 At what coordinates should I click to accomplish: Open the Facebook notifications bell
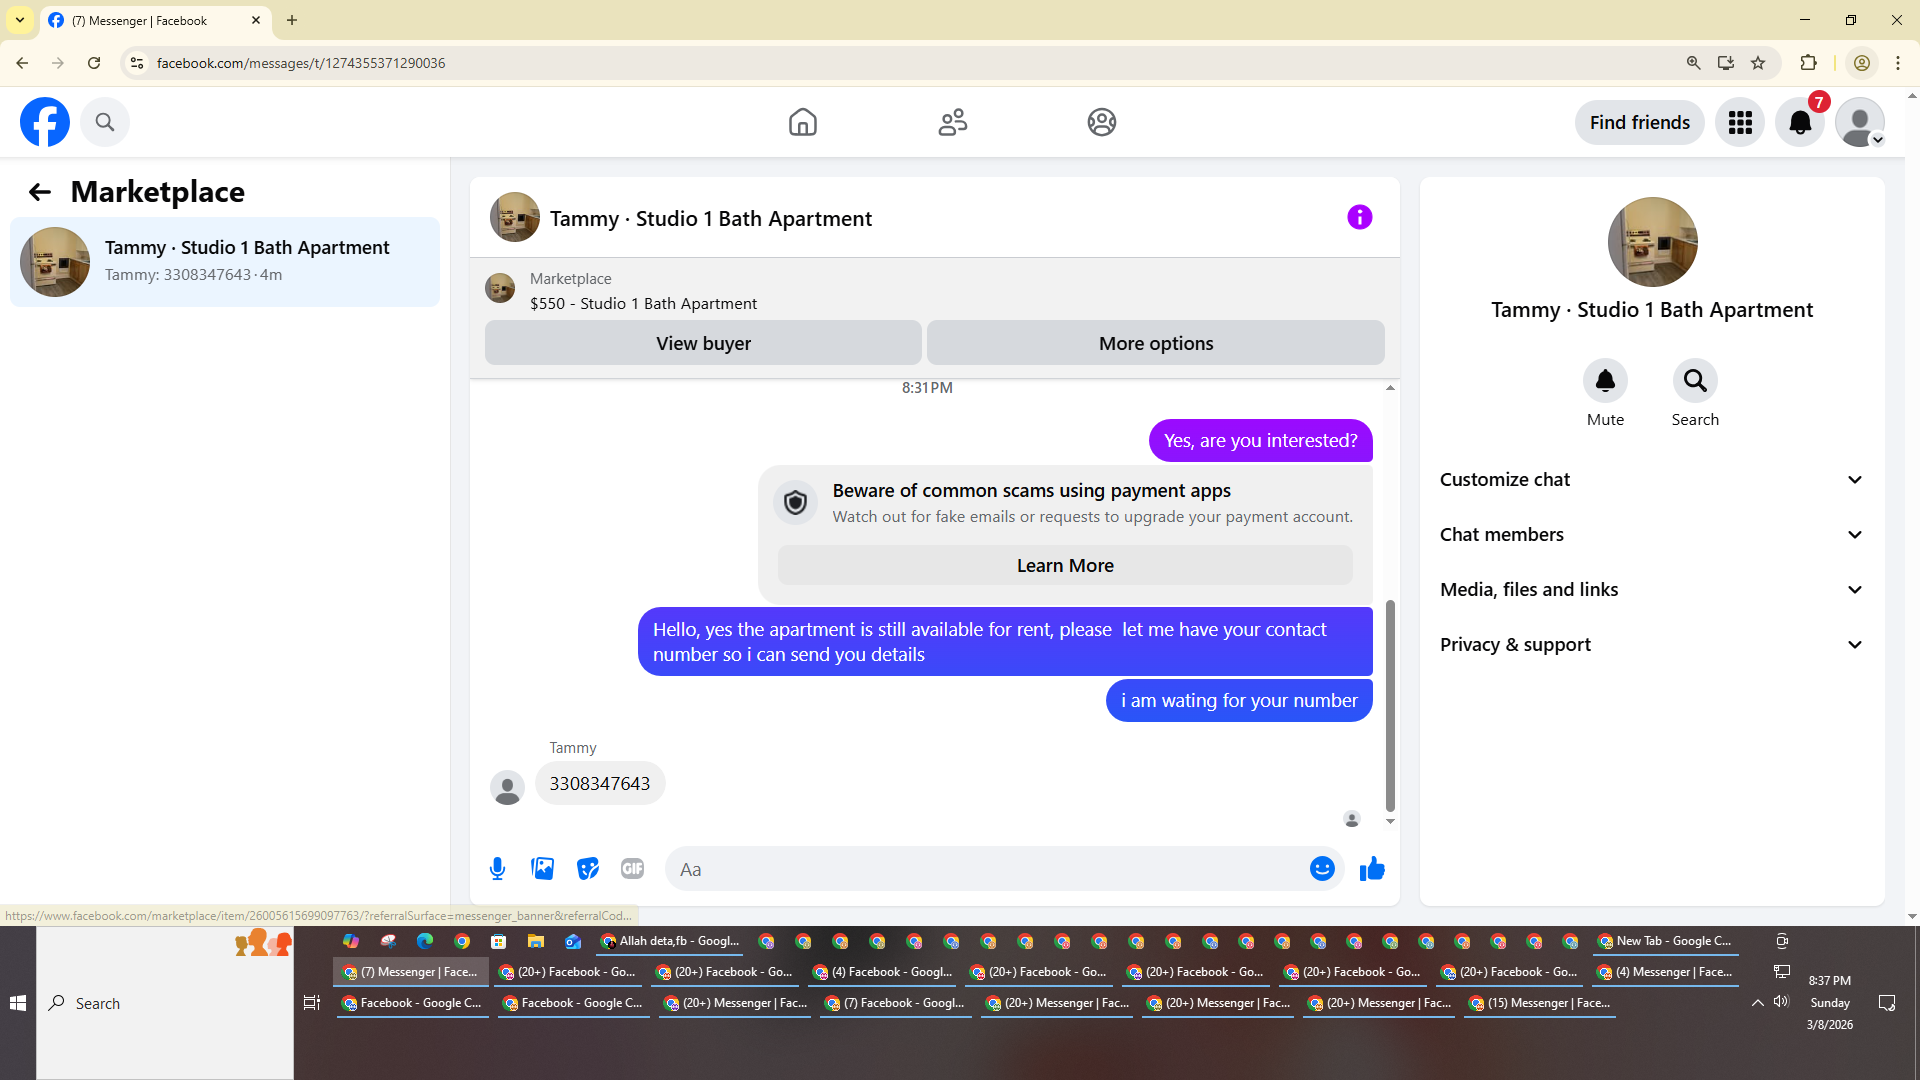[x=1799, y=122]
